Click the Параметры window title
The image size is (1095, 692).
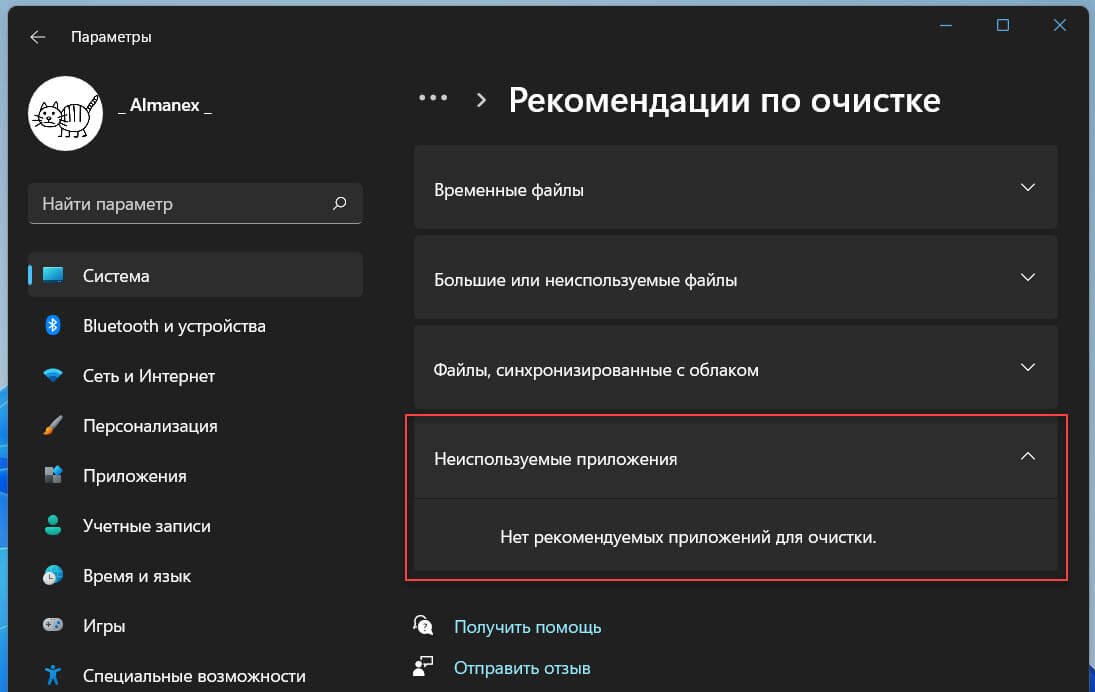[111, 37]
